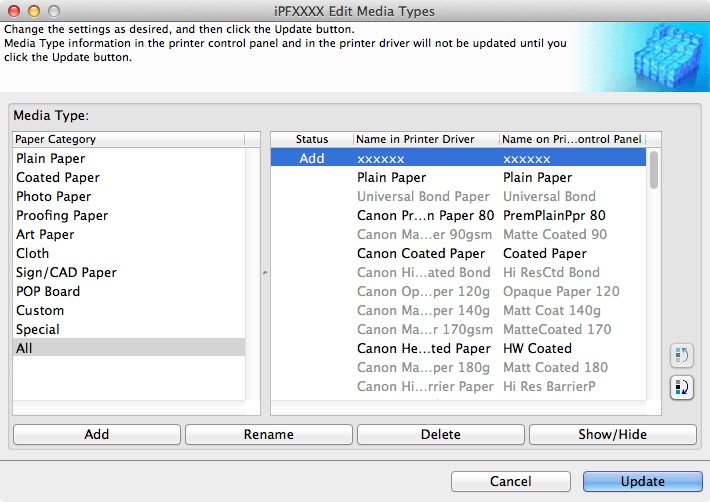Click the Status column header
Viewport: 710px width, 502px height.
click(312, 139)
